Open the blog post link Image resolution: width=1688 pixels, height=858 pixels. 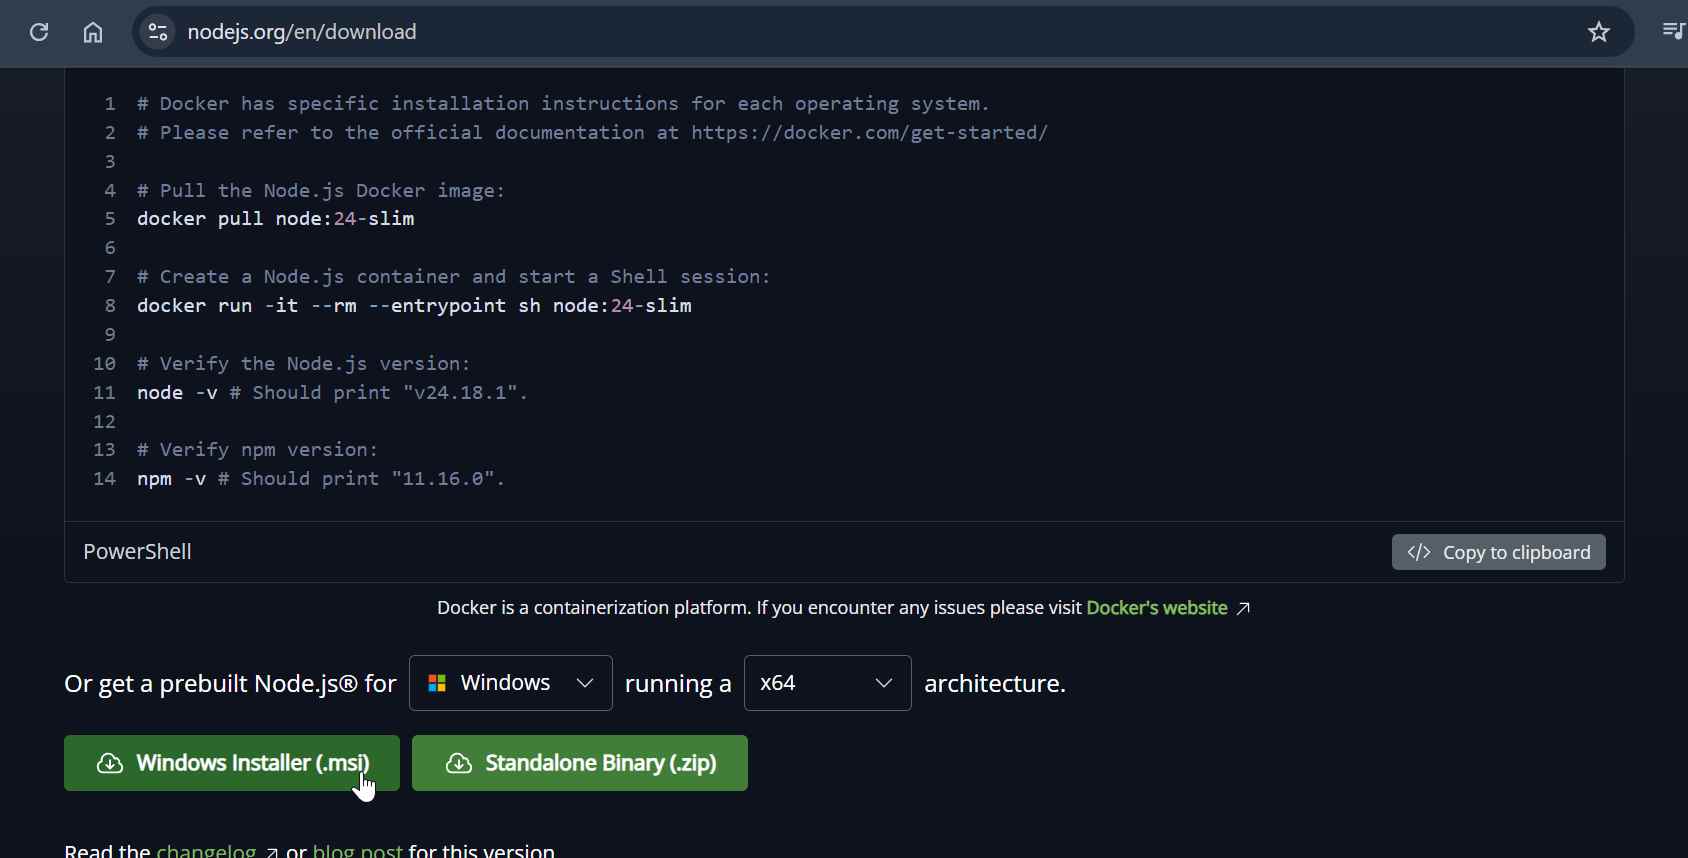[x=357, y=850]
